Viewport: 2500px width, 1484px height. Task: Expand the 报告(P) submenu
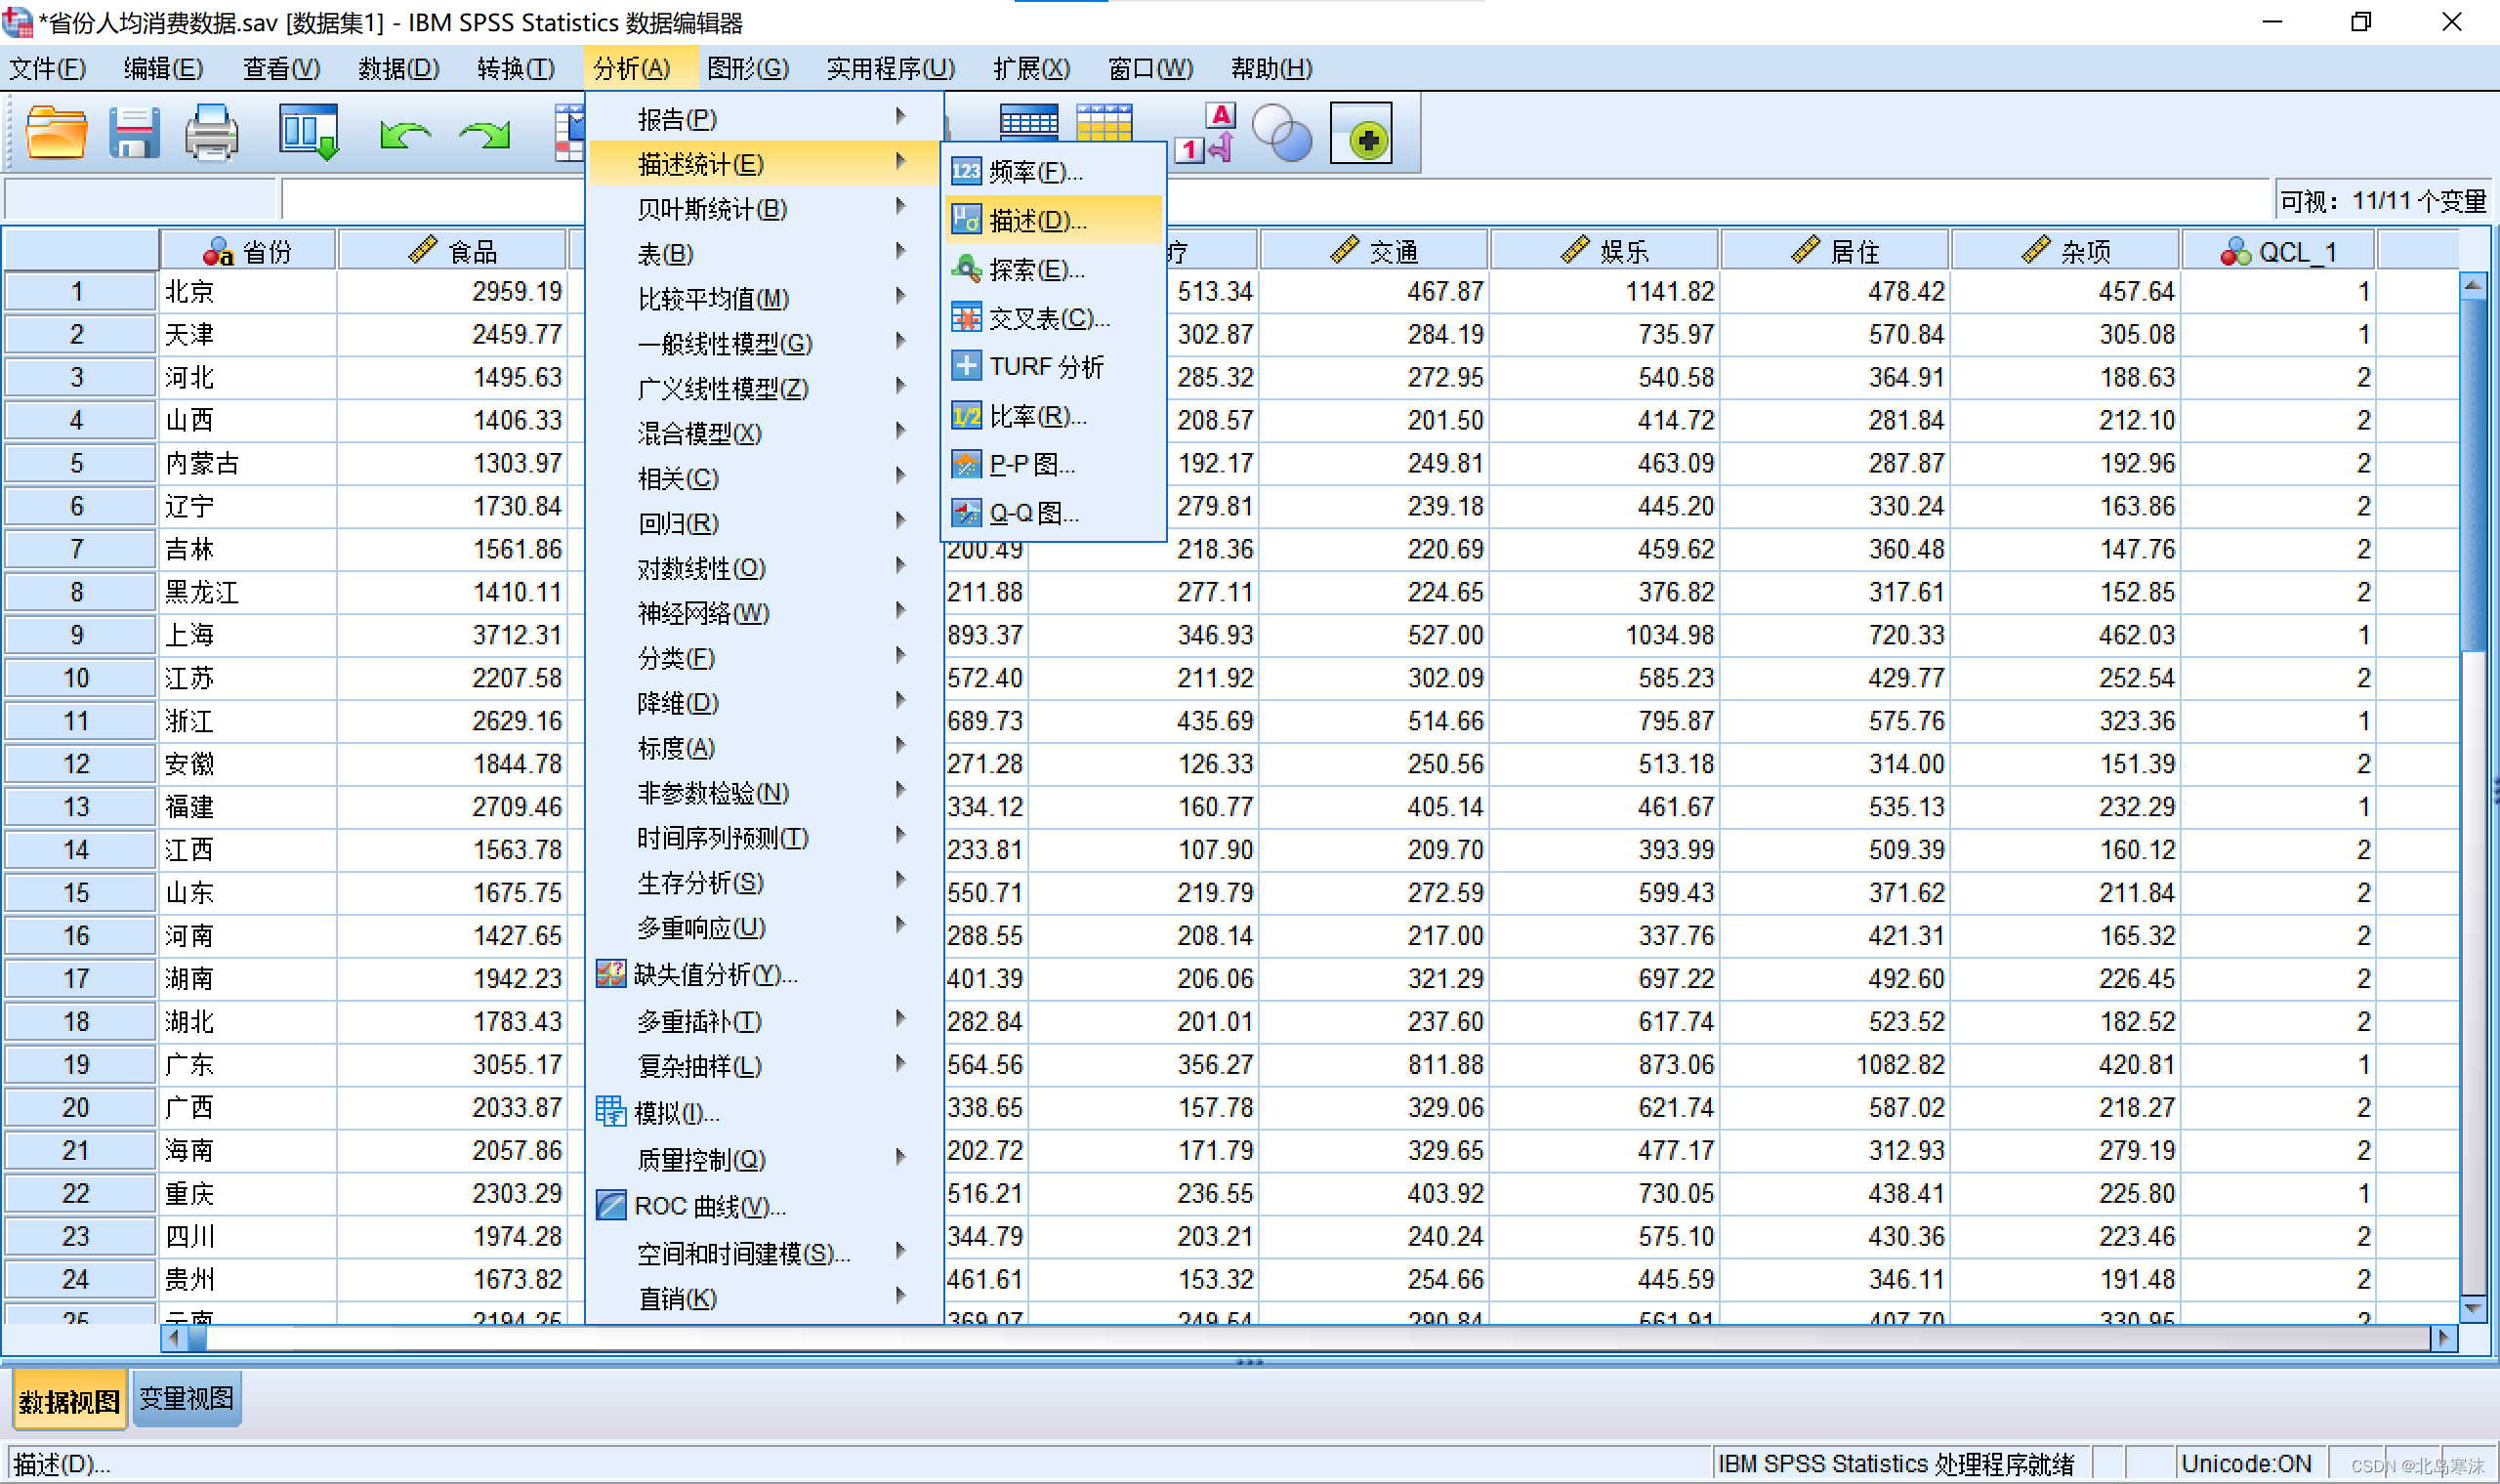tap(764, 119)
